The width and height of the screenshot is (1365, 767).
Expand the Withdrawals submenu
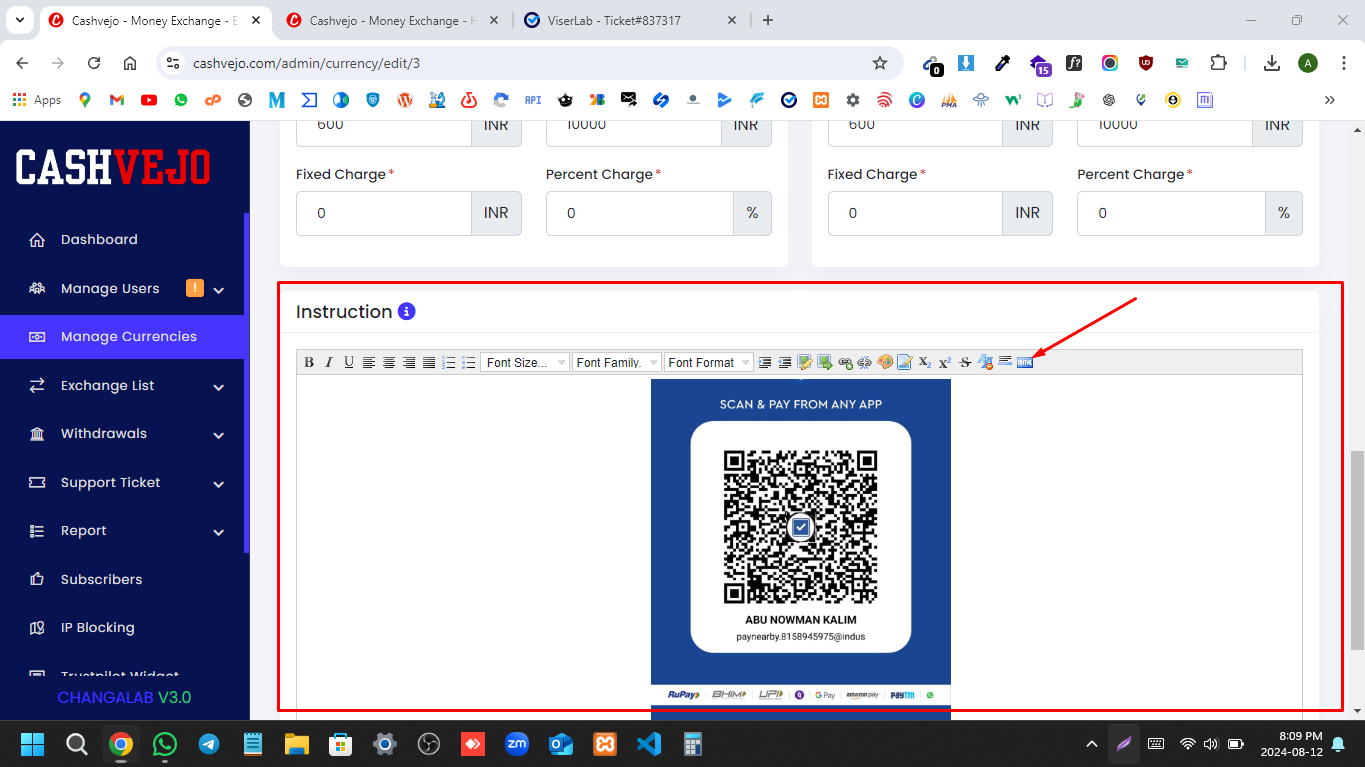122,434
